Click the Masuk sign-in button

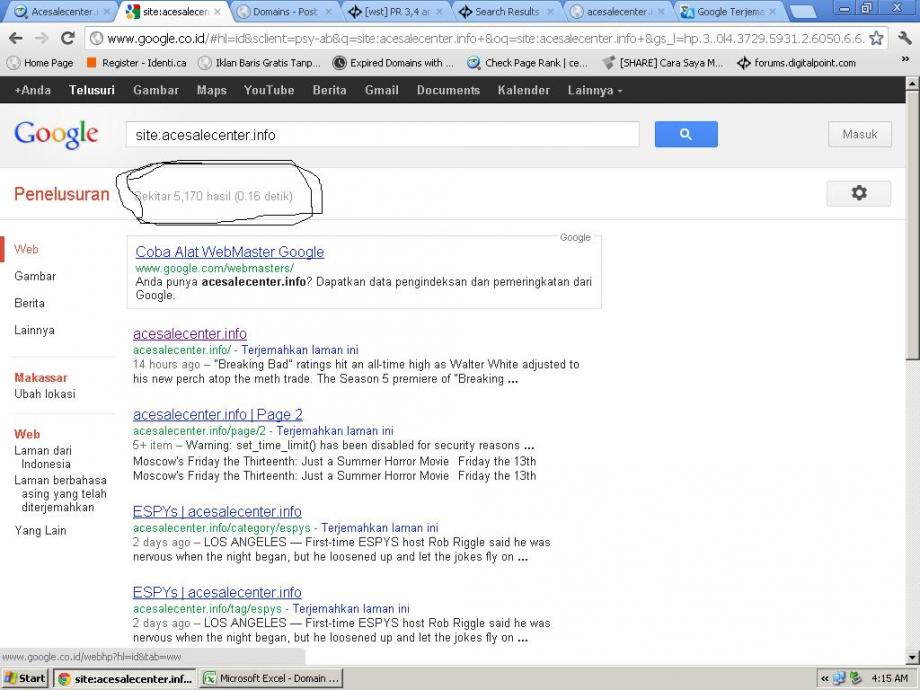click(860, 134)
